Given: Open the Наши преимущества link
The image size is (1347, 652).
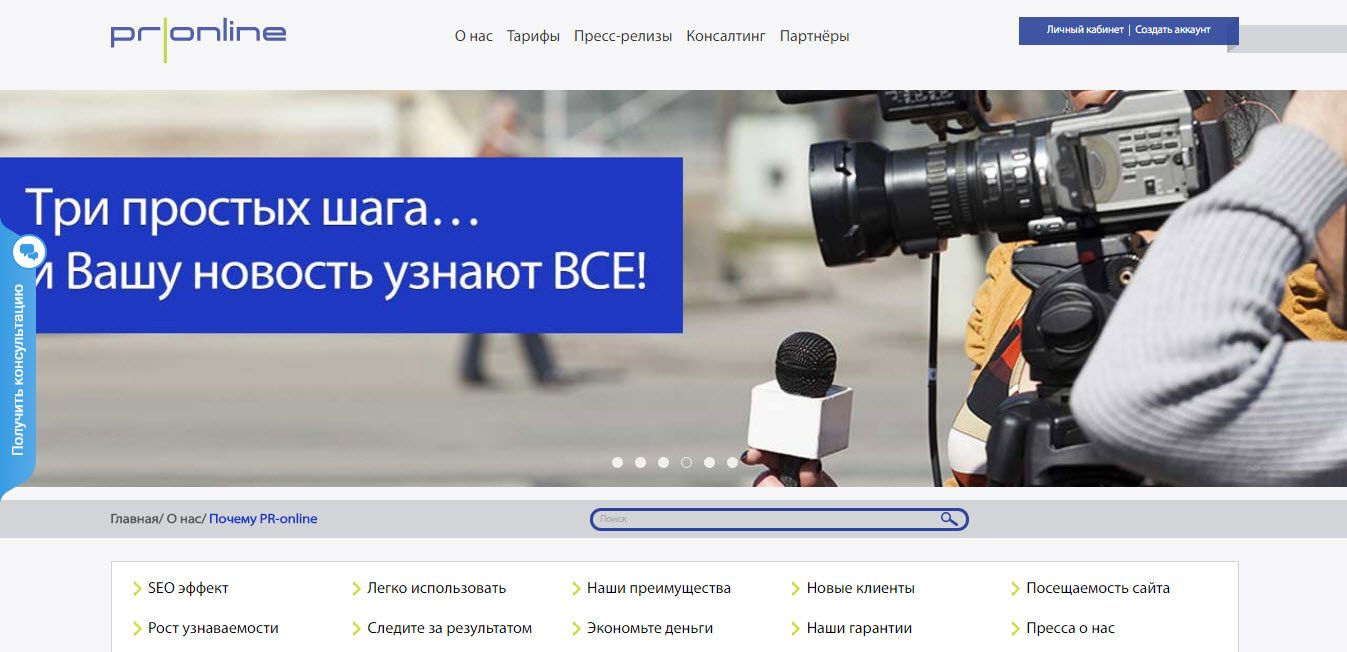Looking at the screenshot, I should pyautogui.click(x=659, y=588).
